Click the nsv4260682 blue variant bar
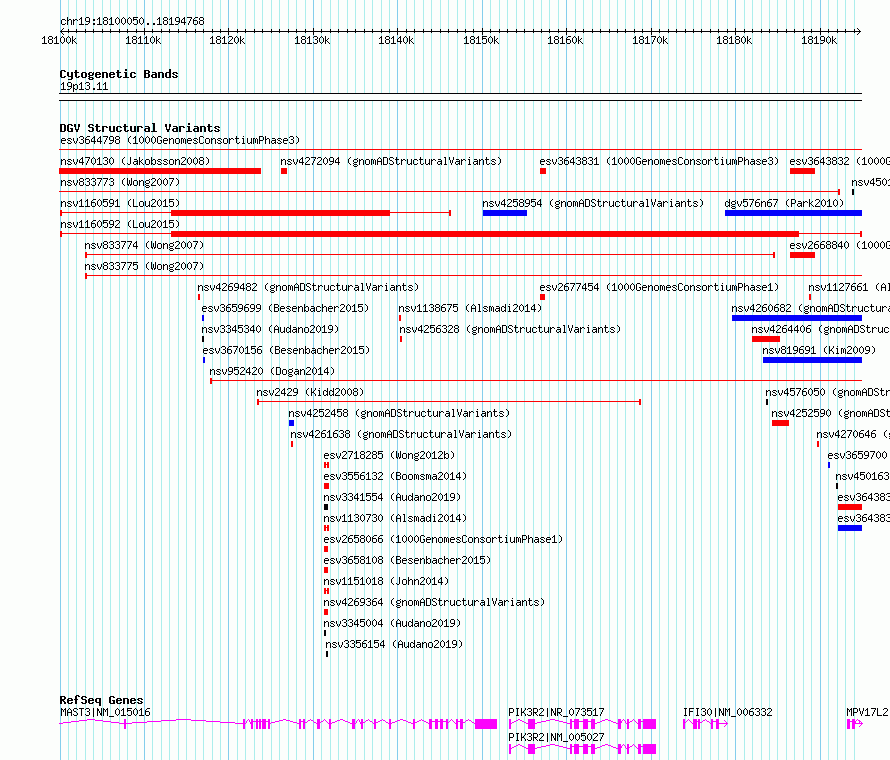The width and height of the screenshot is (890, 760). click(x=797, y=318)
